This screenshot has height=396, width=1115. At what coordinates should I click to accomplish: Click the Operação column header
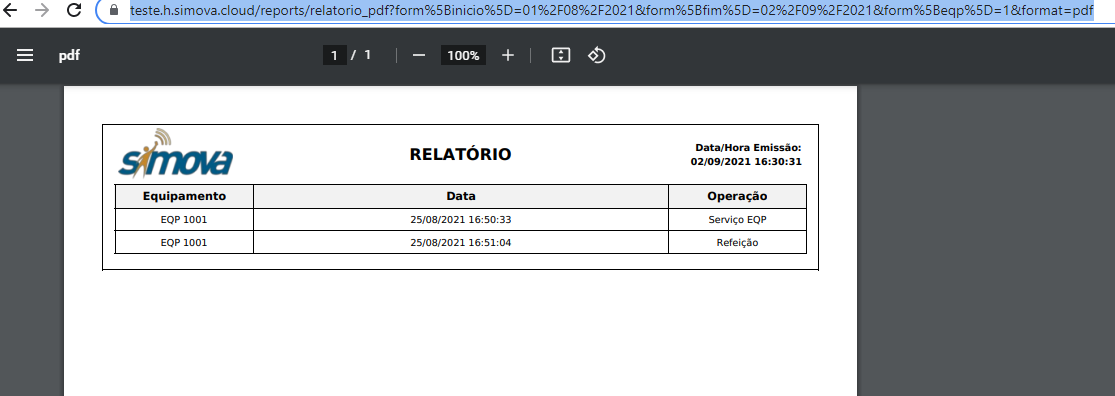(737, 196)
